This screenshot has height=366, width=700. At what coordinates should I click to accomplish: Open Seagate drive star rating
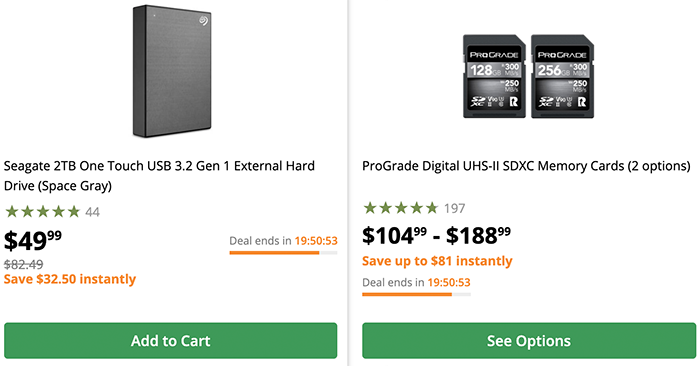(42, 212)
